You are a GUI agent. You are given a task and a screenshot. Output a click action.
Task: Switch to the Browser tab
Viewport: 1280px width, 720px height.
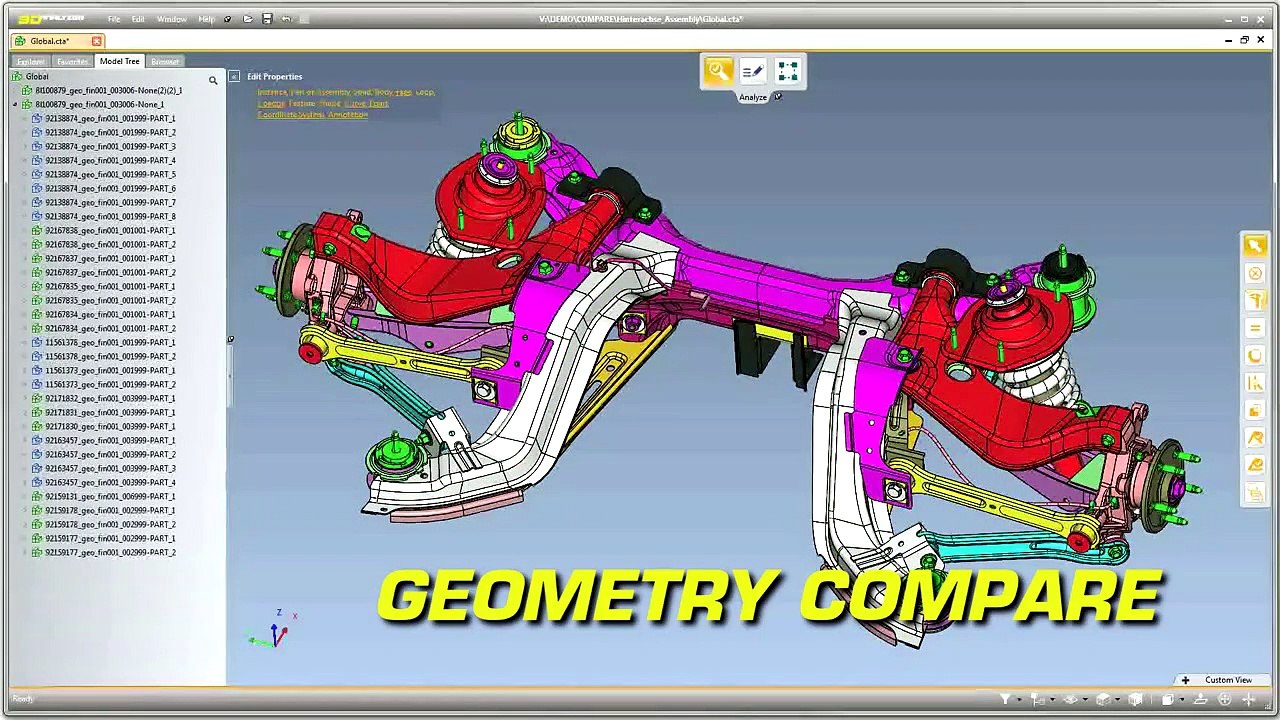coord(165,62)
